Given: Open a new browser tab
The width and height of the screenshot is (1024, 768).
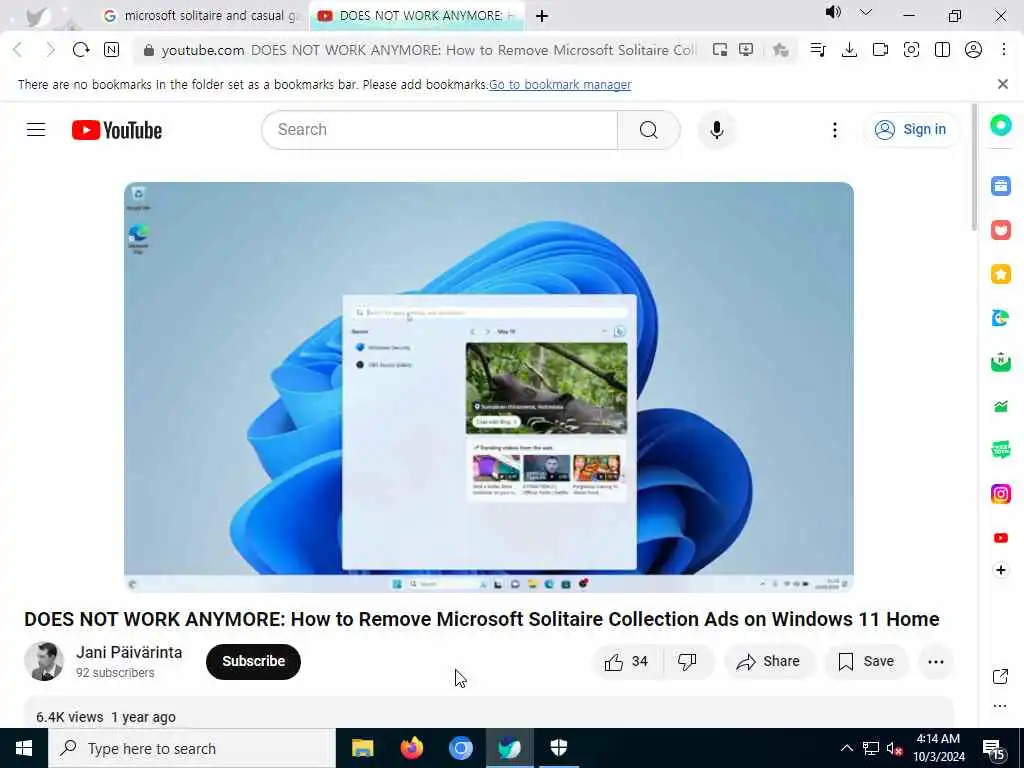Looking at the screenshot, I should pyautogui.click(x=542, y=16).
